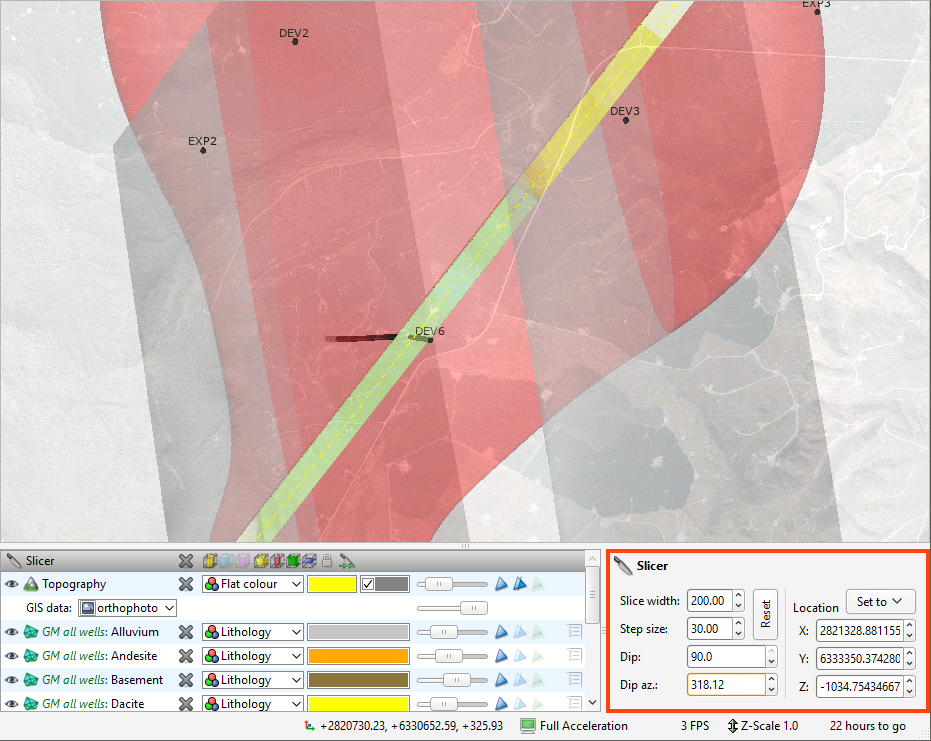931x741 pixels.
Task: Click first blue triangle on Basement row
Action: click(502, 680)
